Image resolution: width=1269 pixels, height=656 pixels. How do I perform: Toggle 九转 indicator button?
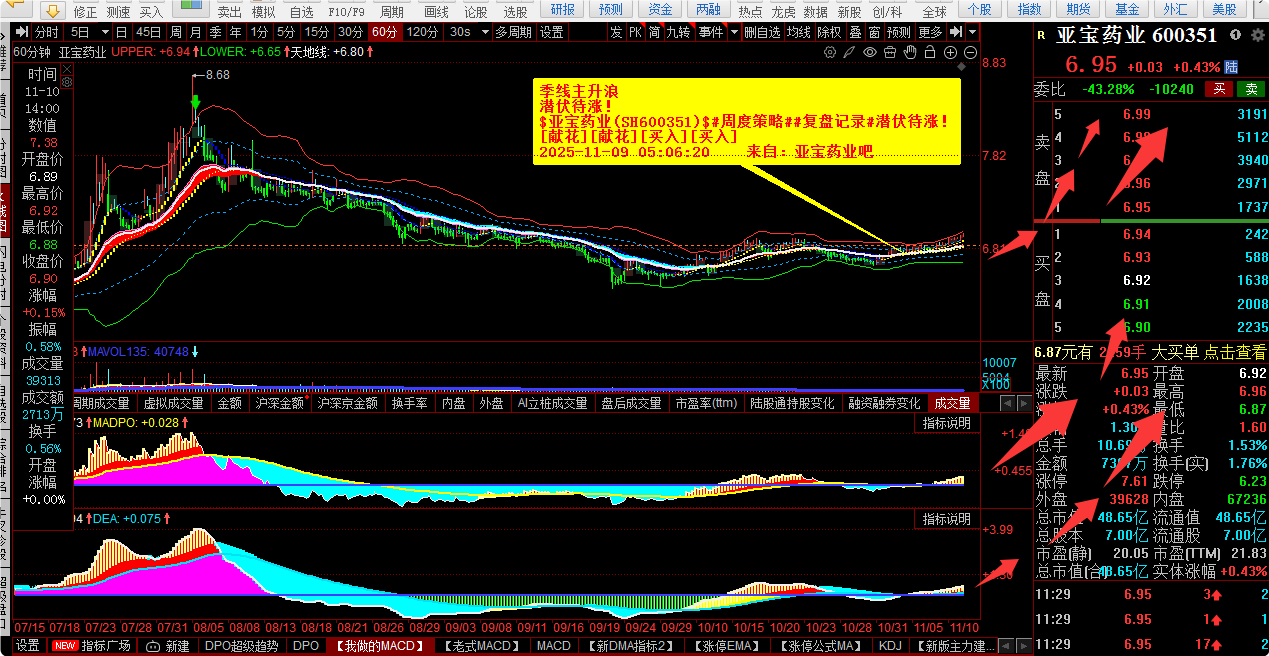(679, 31)
